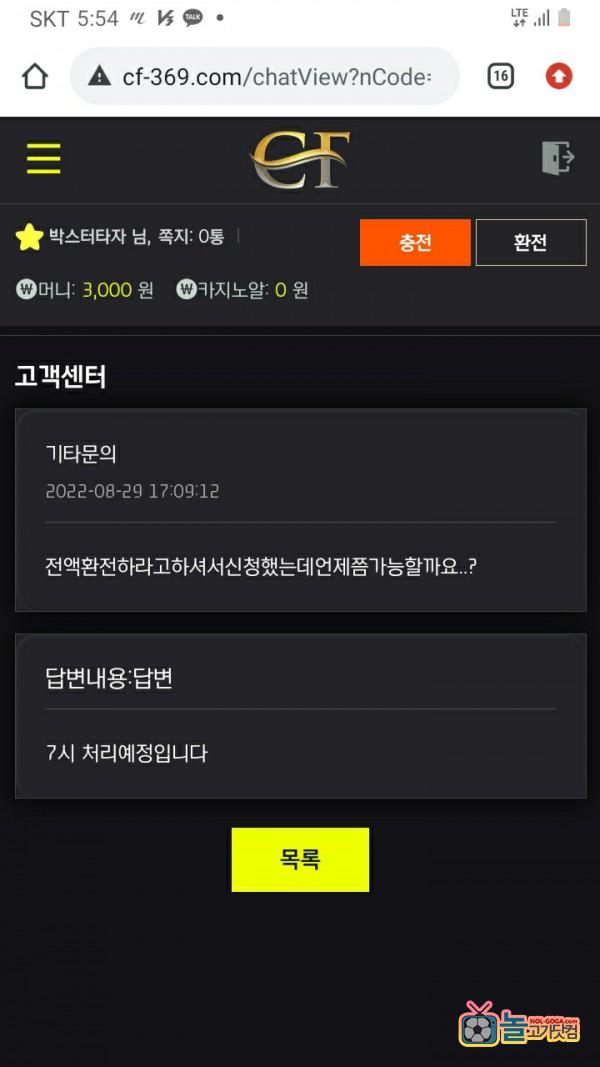Click the logout door icon
Viewport: 600px width, 1067px height.
click(558, 158)
